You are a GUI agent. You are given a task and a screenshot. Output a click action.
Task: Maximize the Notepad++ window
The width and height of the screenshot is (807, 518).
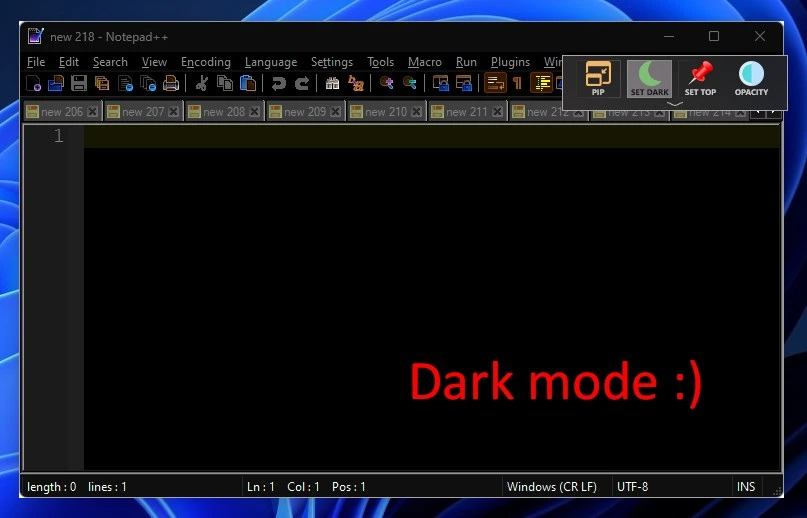714,36
